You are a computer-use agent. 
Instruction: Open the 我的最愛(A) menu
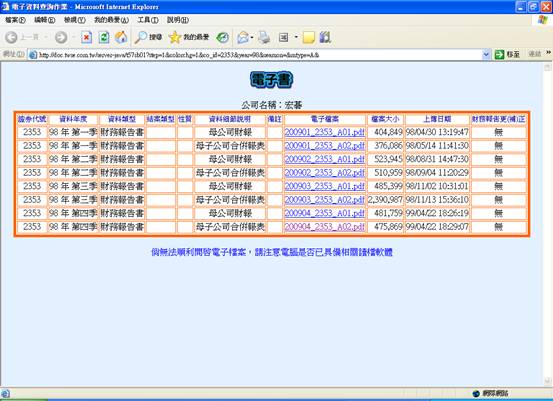pos(111,20)
